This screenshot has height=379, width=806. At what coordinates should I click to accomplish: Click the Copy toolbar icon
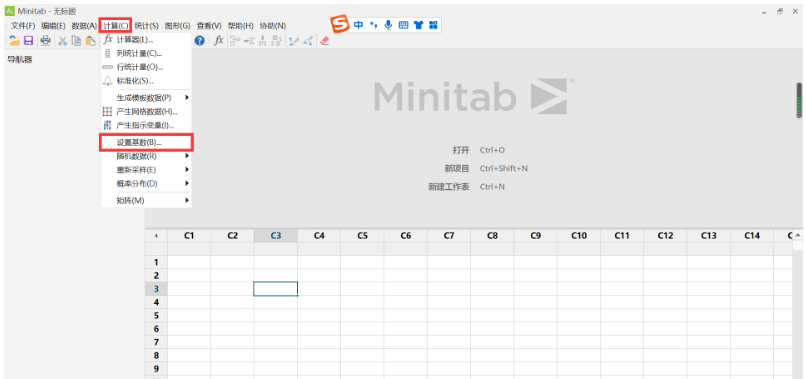click(77, 41)
